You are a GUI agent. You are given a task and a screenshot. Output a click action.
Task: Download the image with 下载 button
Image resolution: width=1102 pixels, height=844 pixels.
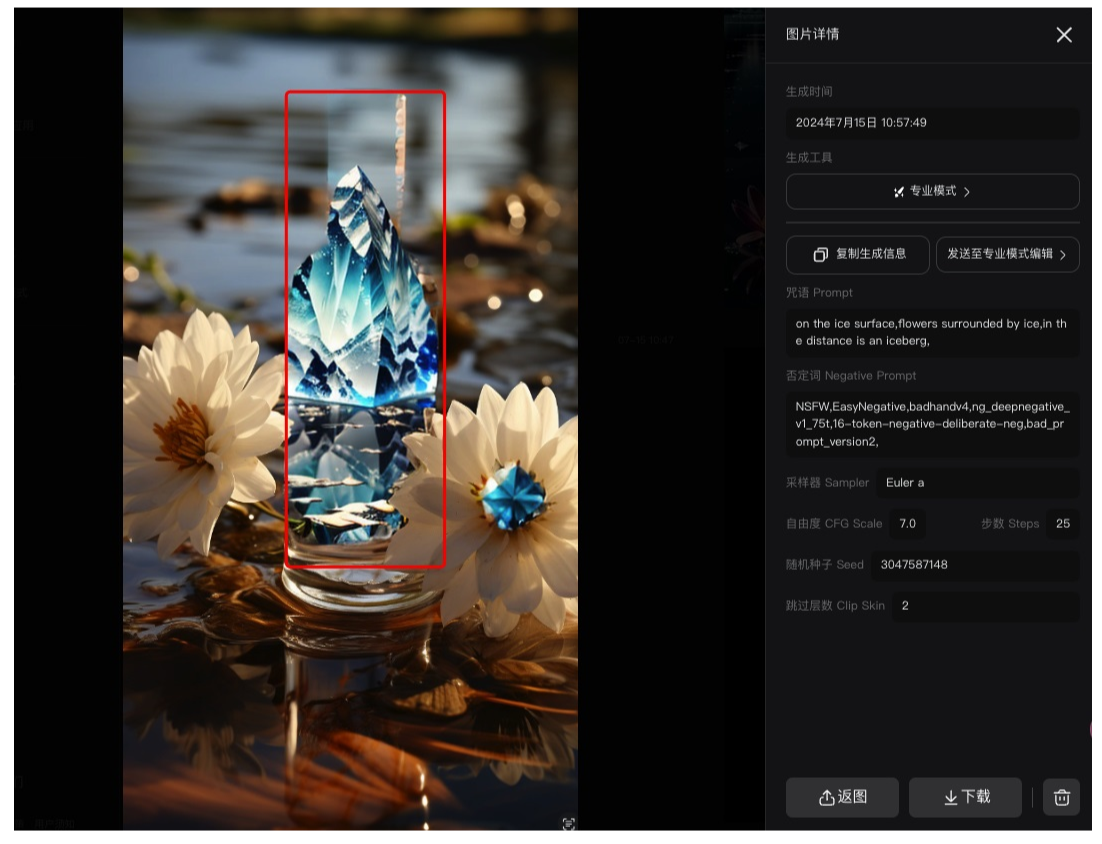(965, 797)
